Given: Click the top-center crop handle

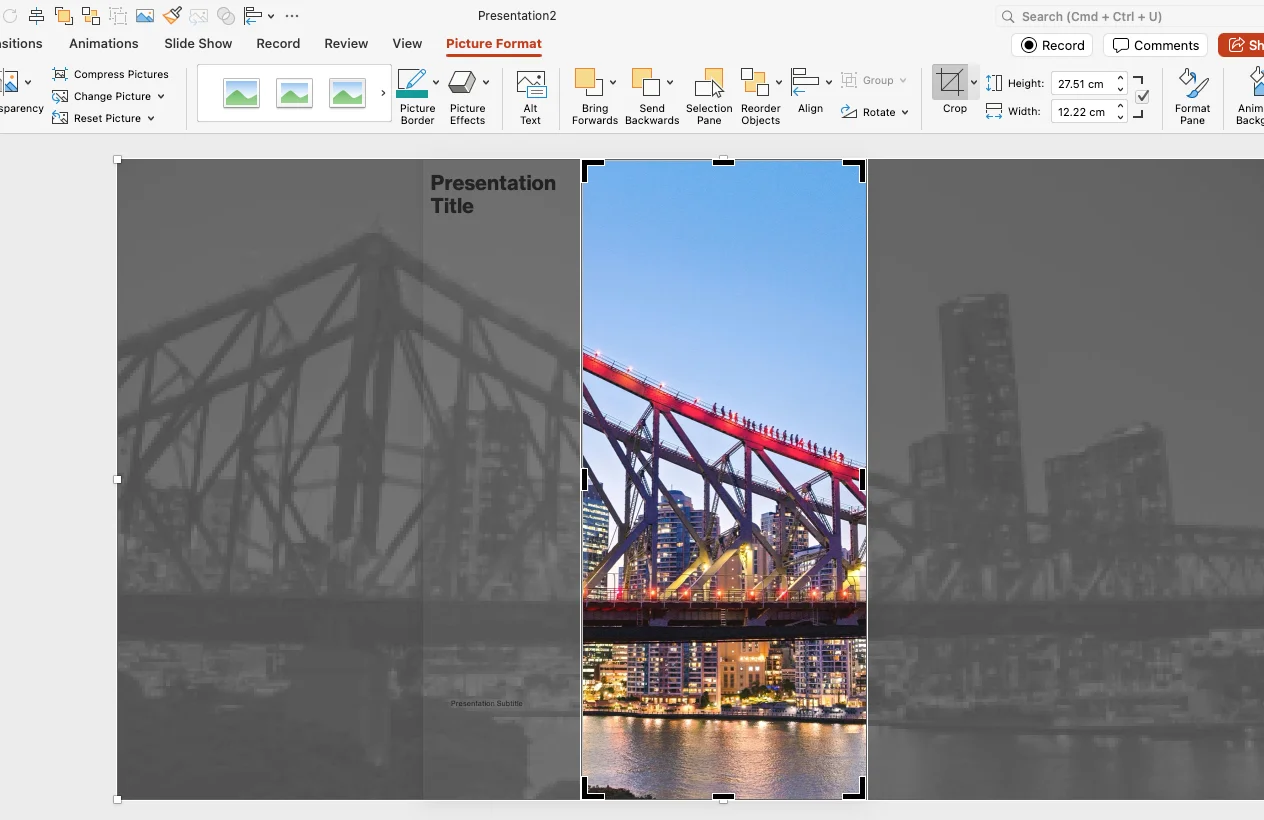Looking at the screenshot, I should coord(723,162).
